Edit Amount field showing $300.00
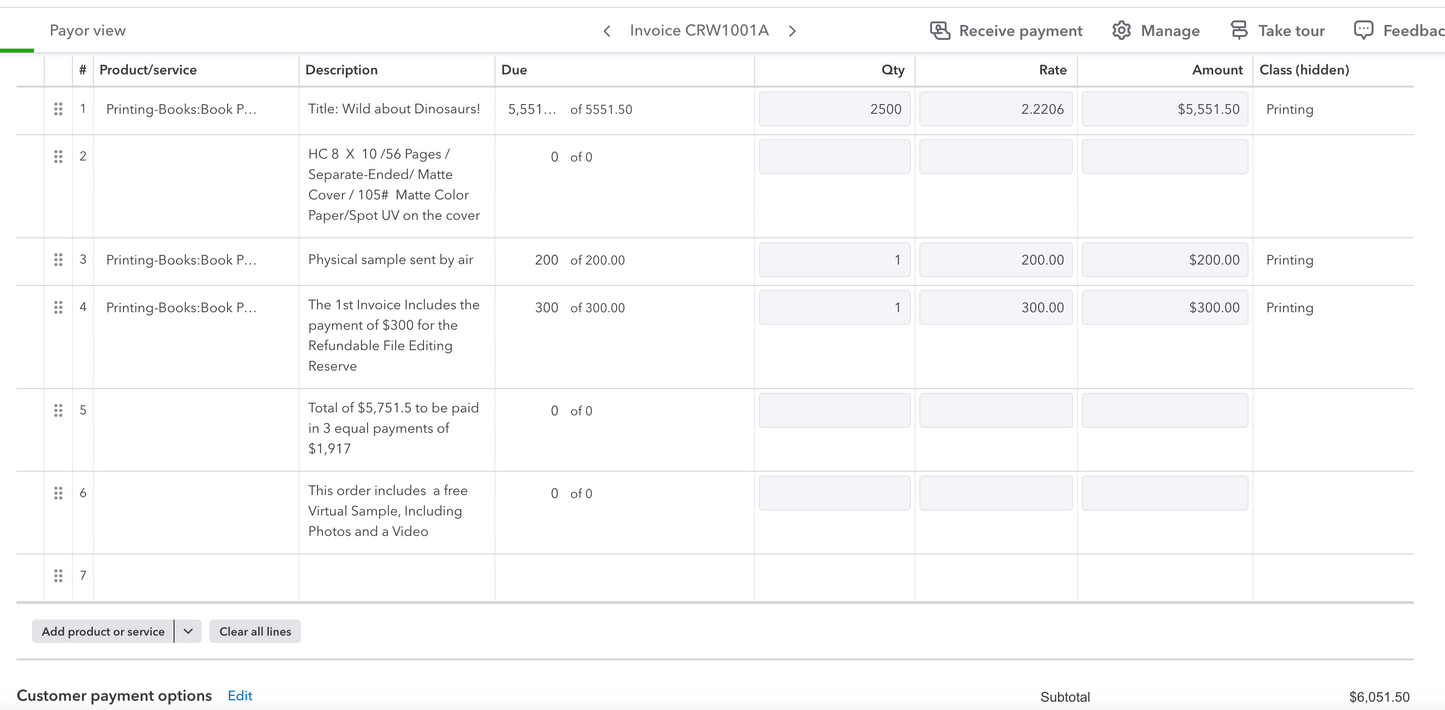This screenshot has height=710, width=1445. [x=1165, y=308]
